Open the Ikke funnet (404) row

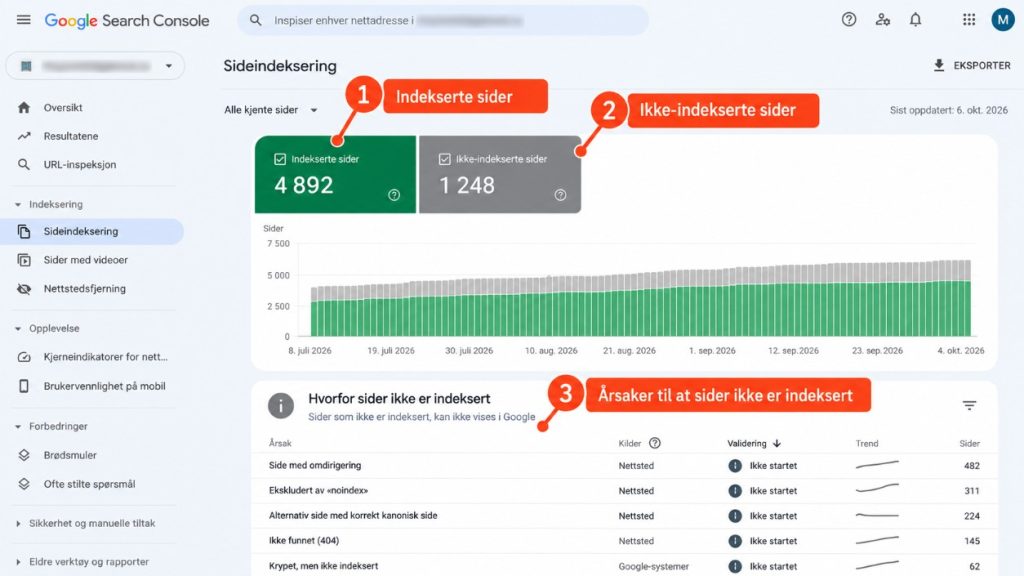[624, 541]
